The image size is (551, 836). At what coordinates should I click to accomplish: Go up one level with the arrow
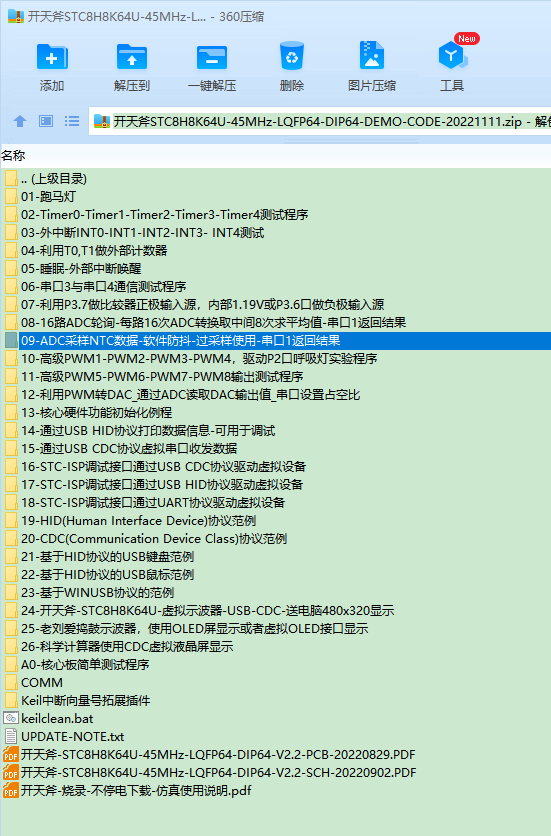point(20,121)
